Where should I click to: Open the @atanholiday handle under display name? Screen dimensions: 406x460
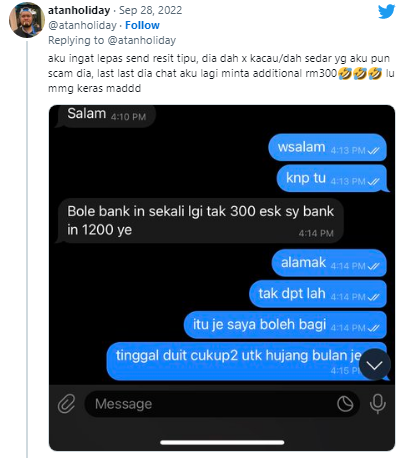click(82, 25)
